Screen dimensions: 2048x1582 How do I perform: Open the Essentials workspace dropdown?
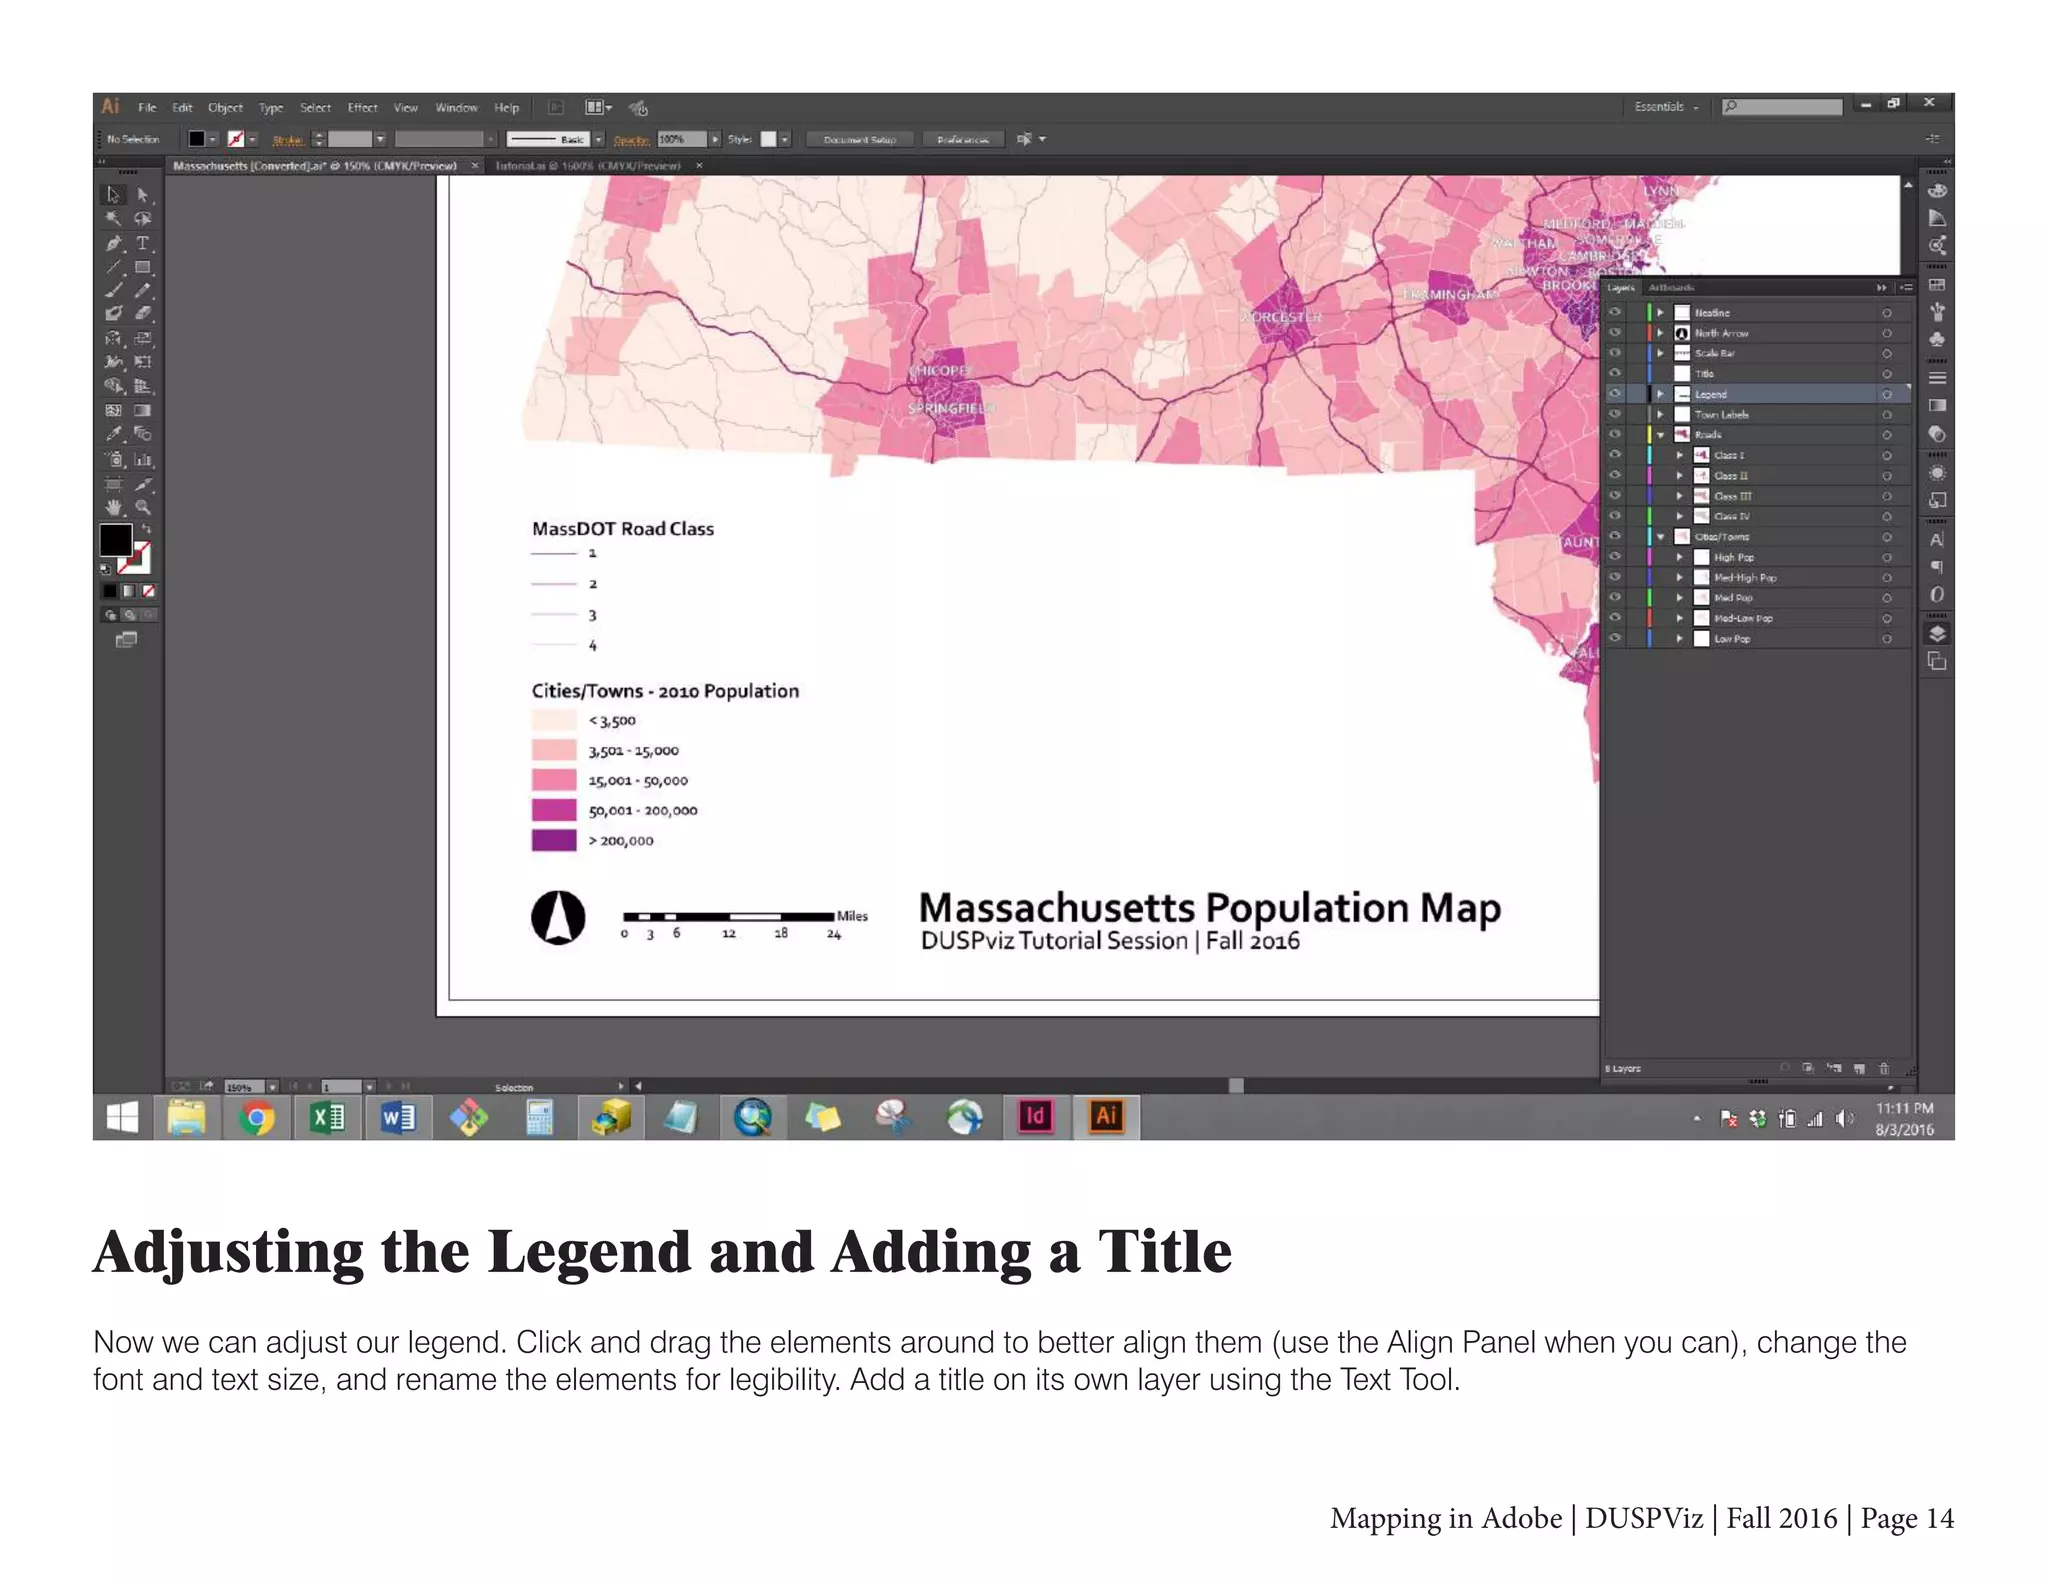1666,106
